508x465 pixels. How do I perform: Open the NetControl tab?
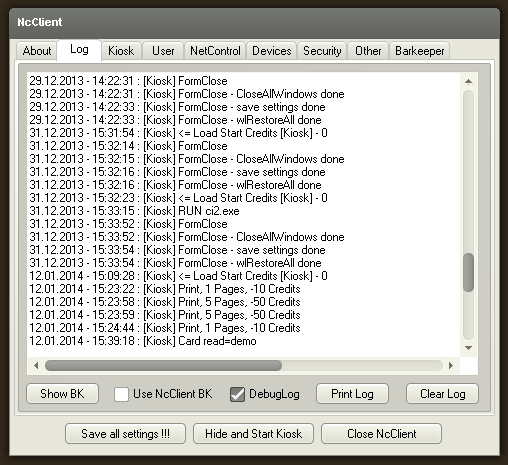[x=215, y=51]
